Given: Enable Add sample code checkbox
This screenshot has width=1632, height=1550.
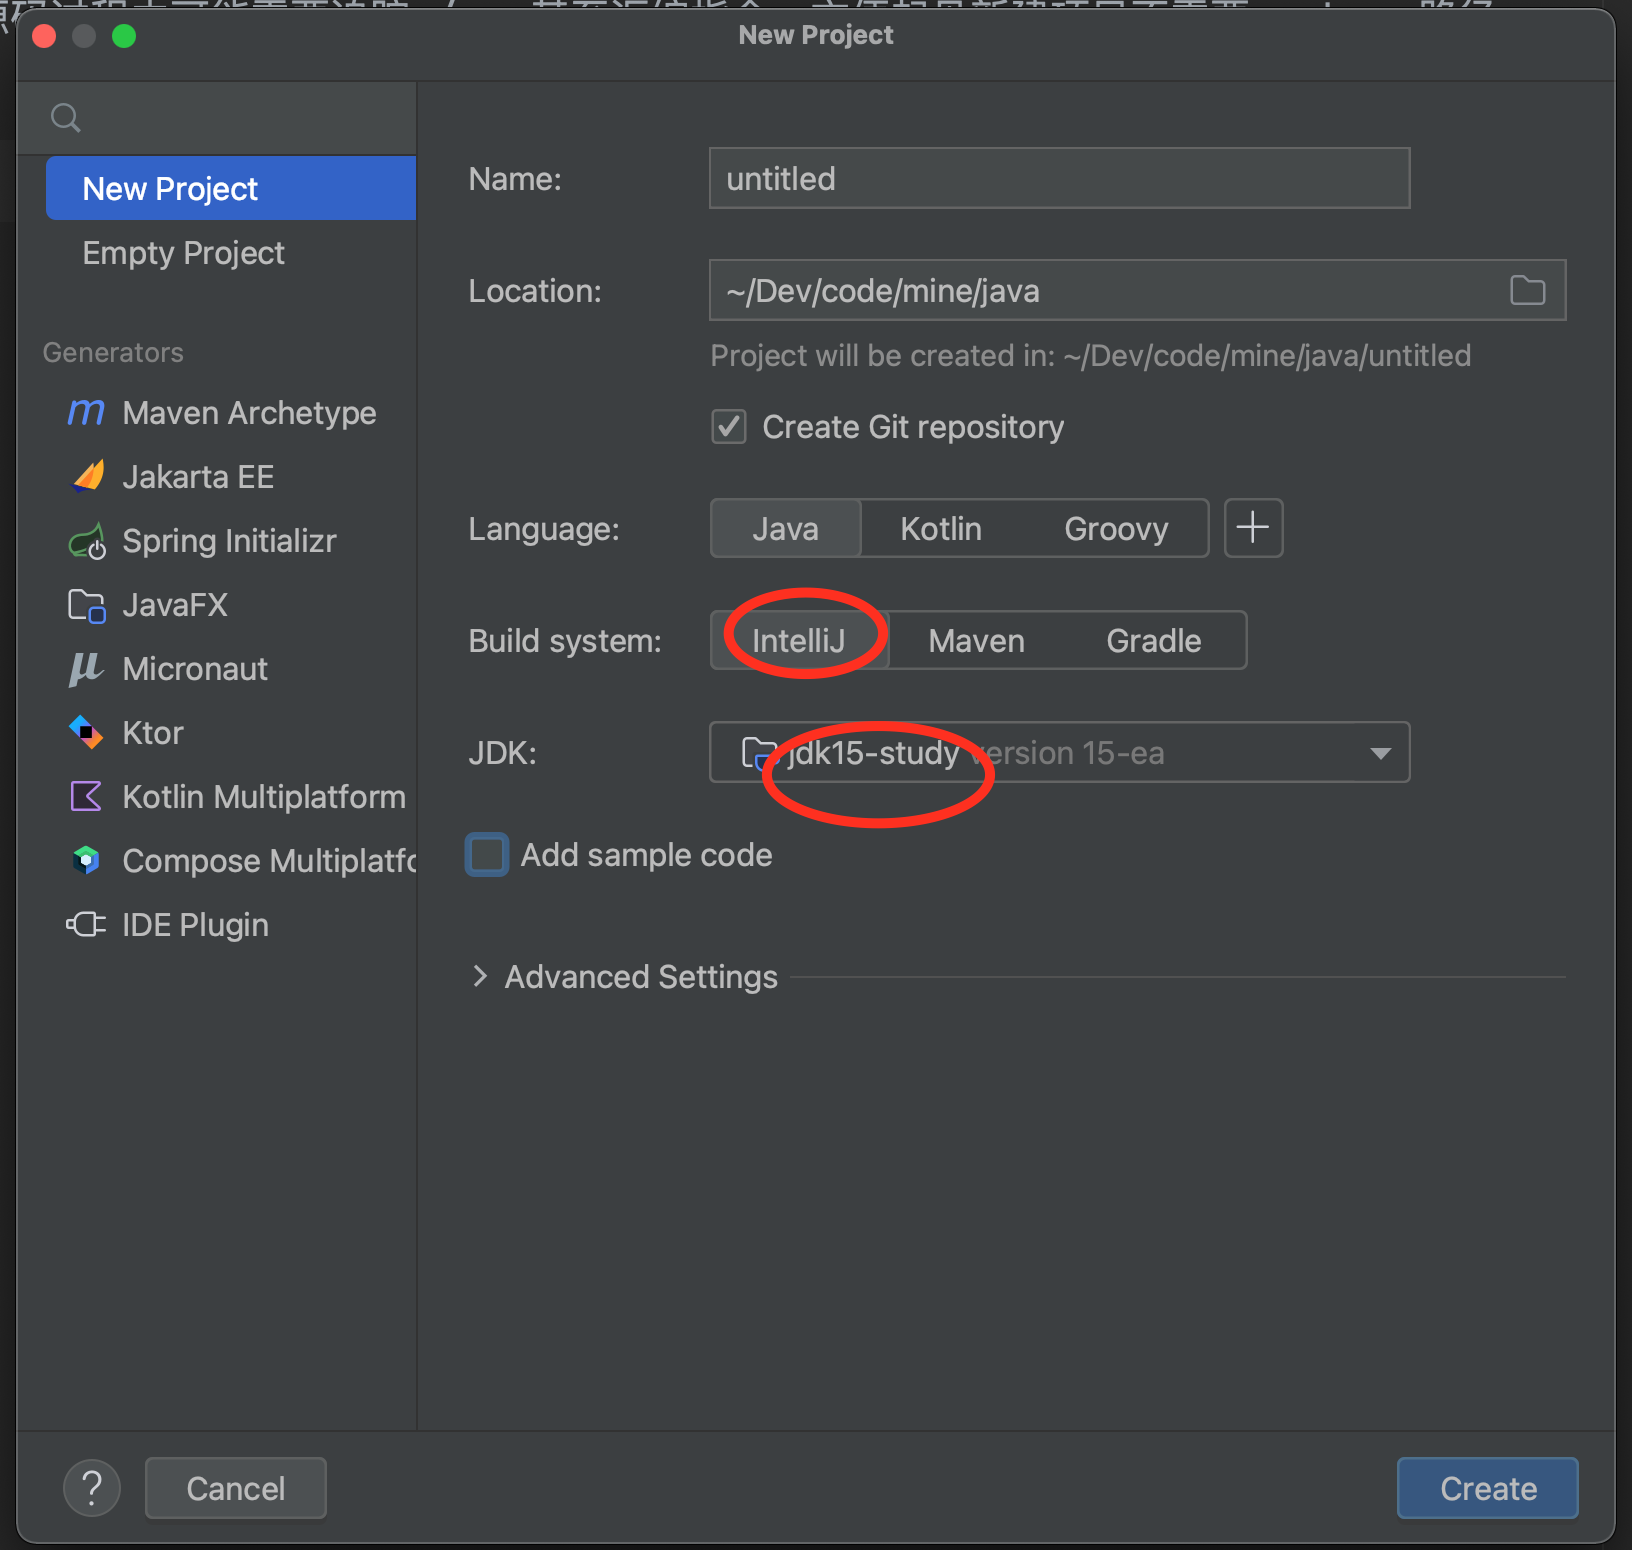Looking at the screenshot, I should (488, 855).
